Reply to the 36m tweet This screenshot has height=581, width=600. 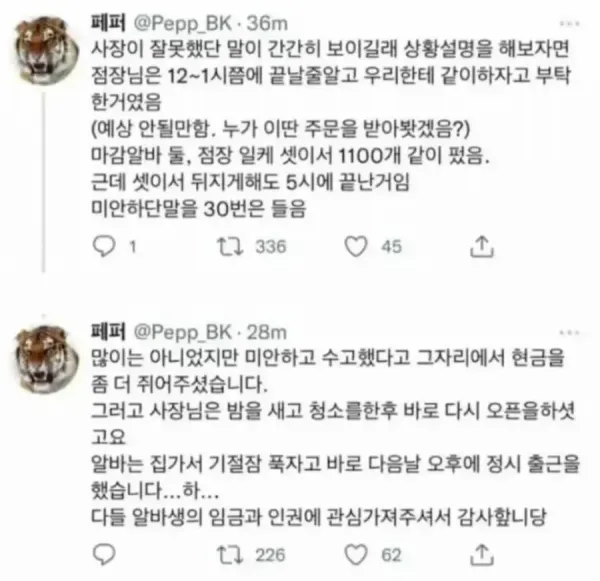(x=104, y=246)
